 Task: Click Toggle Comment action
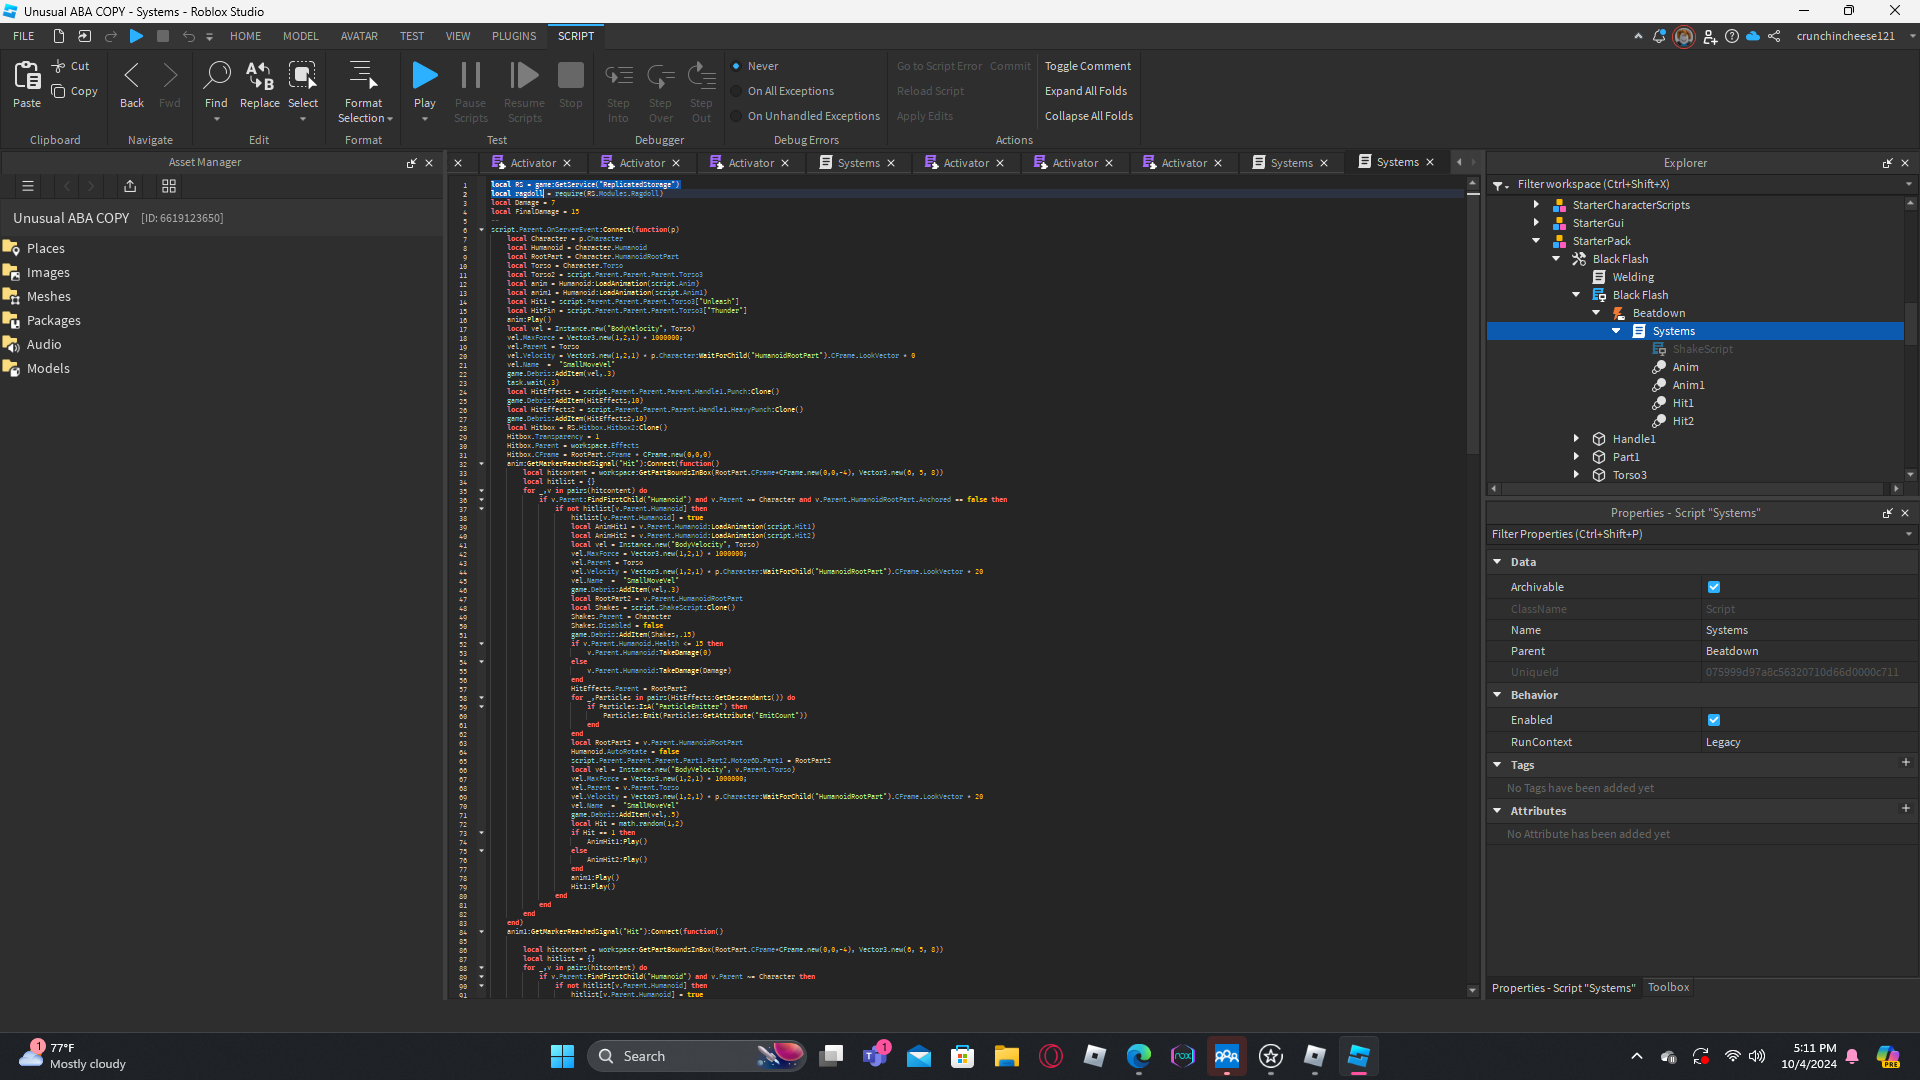pos(1088,66)
